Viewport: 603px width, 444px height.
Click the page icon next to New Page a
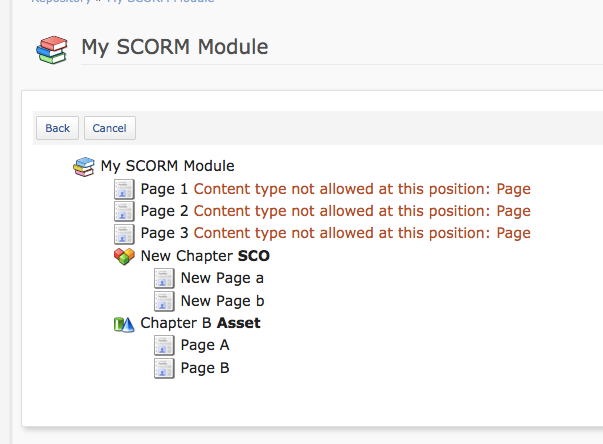click(x=164, y=278)
